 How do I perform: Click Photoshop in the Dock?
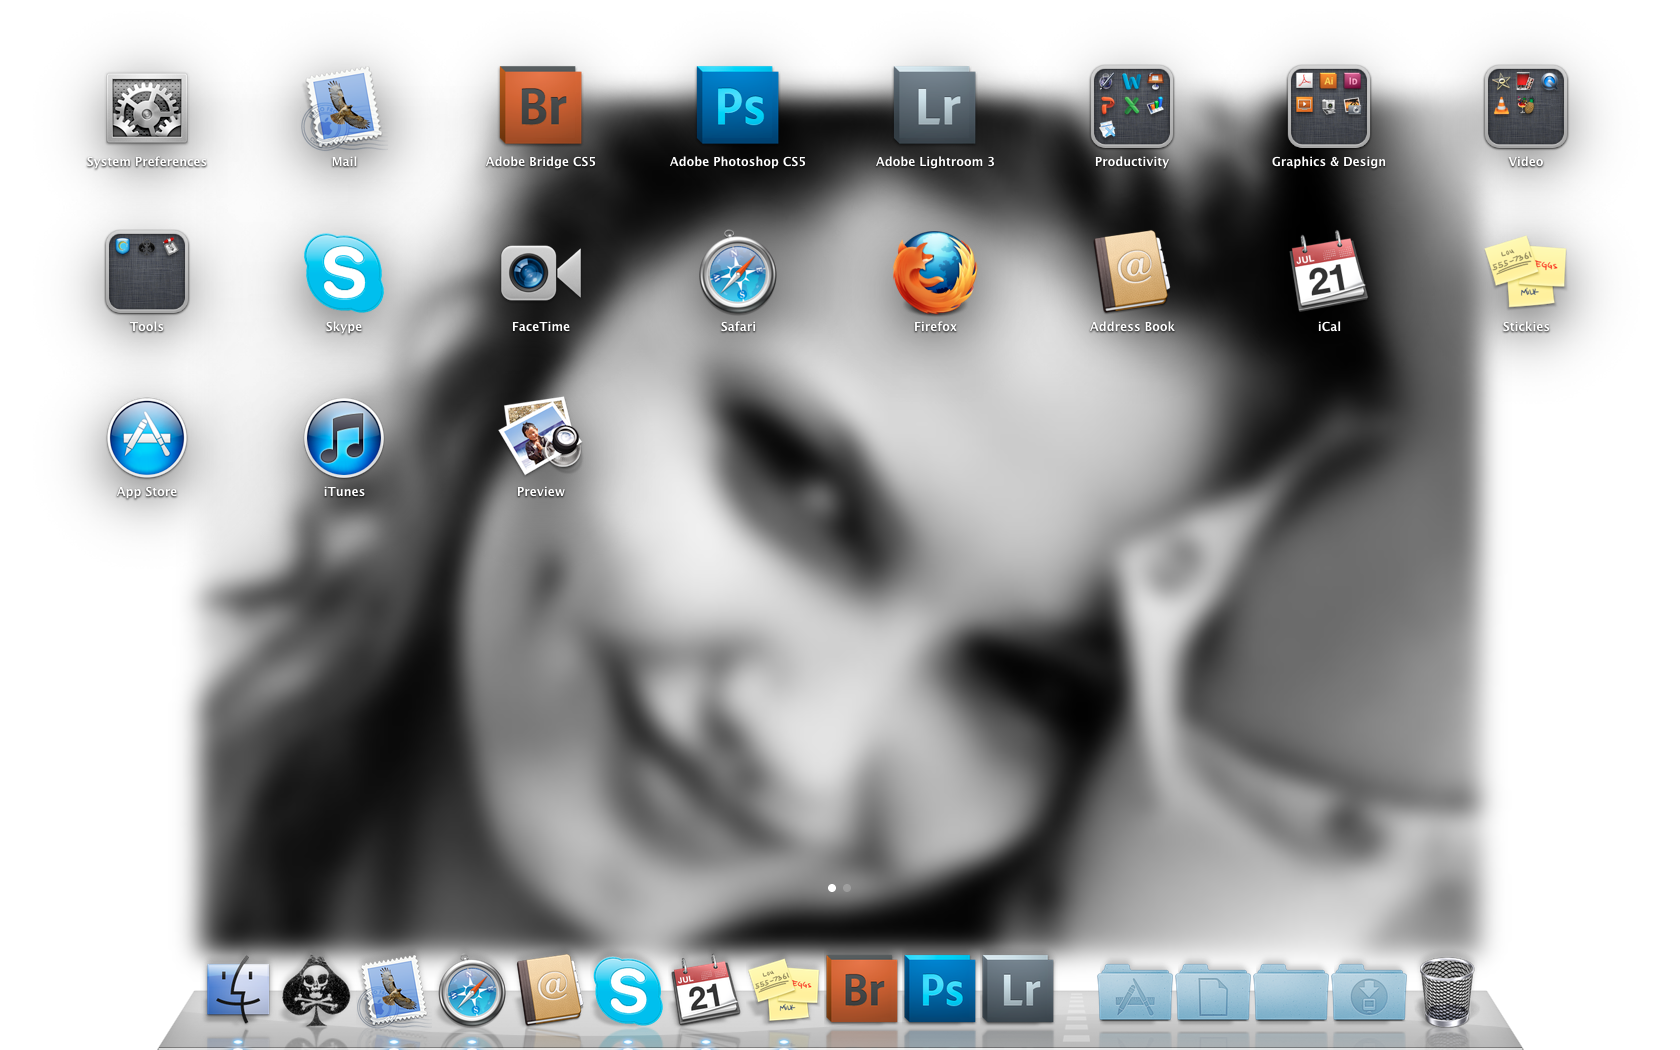pyautogui.click(x=940, y=989)
